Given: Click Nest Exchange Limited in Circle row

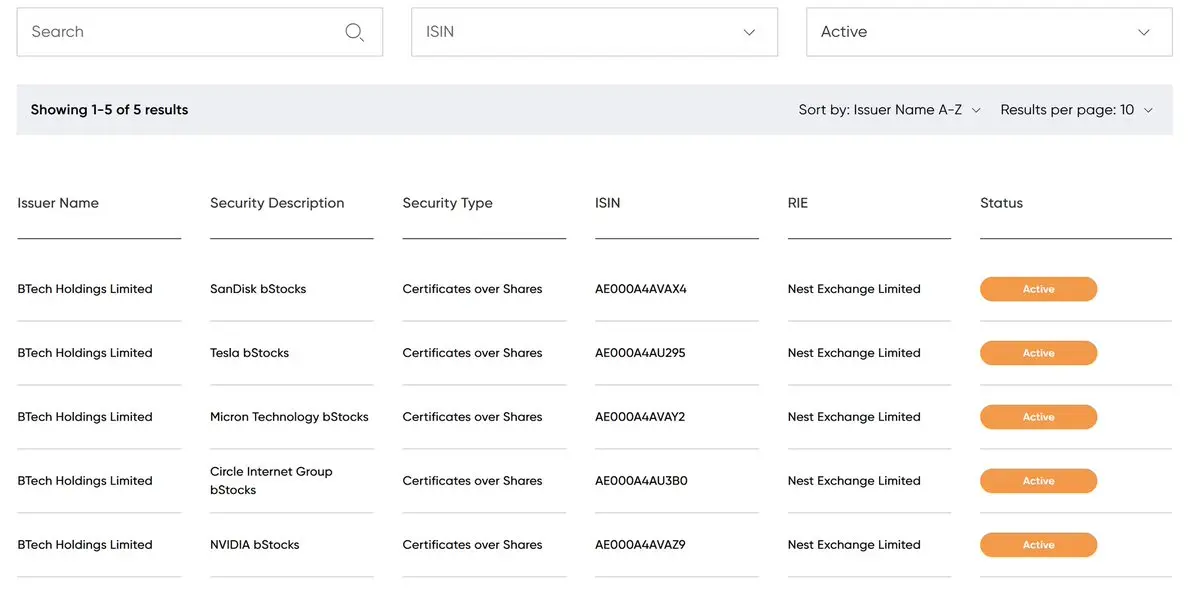Looking at the screenshot, I should 854,481.
